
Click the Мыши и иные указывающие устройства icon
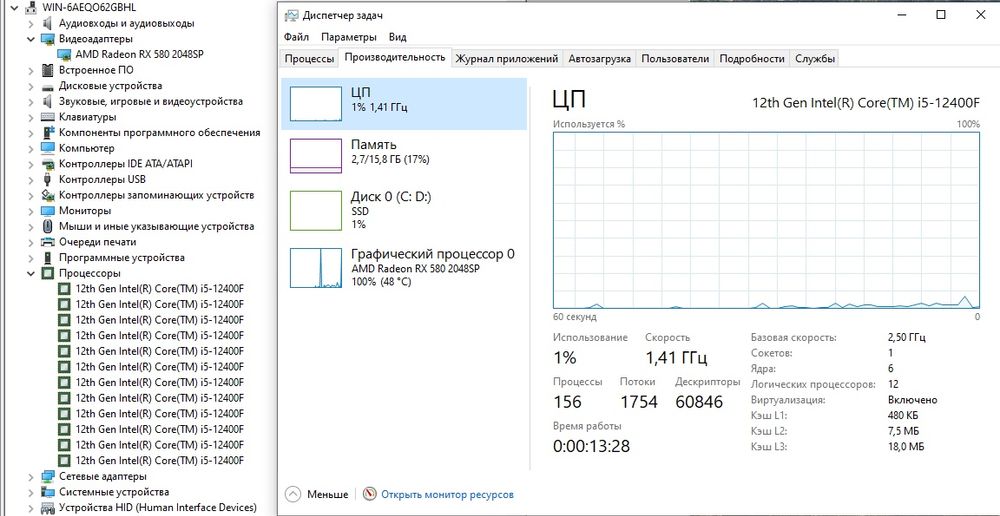47,226
